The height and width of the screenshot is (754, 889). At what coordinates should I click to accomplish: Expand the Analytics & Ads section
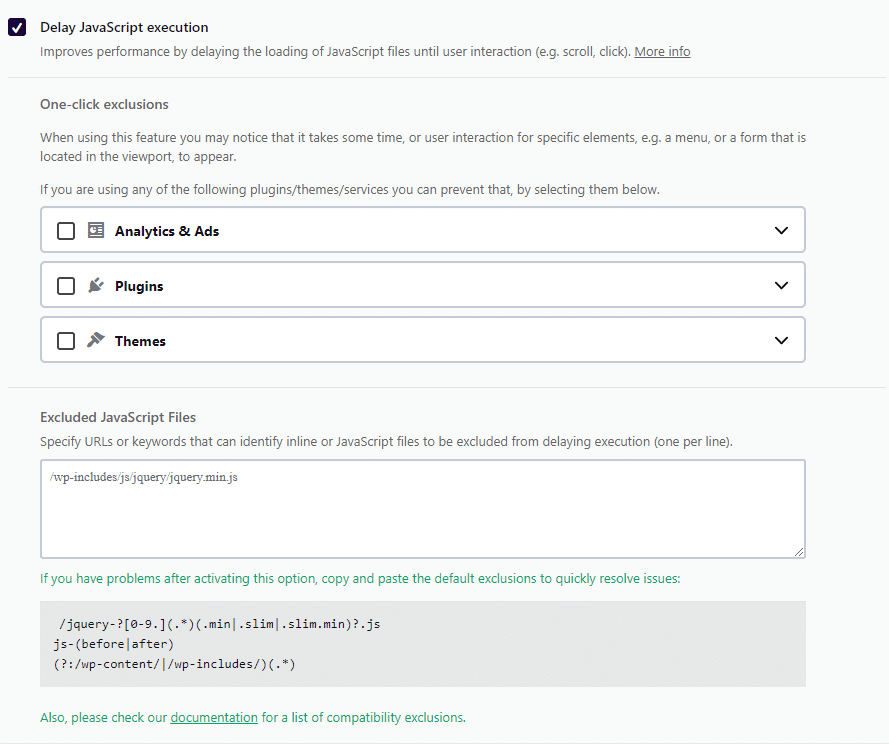click(781, 230)
